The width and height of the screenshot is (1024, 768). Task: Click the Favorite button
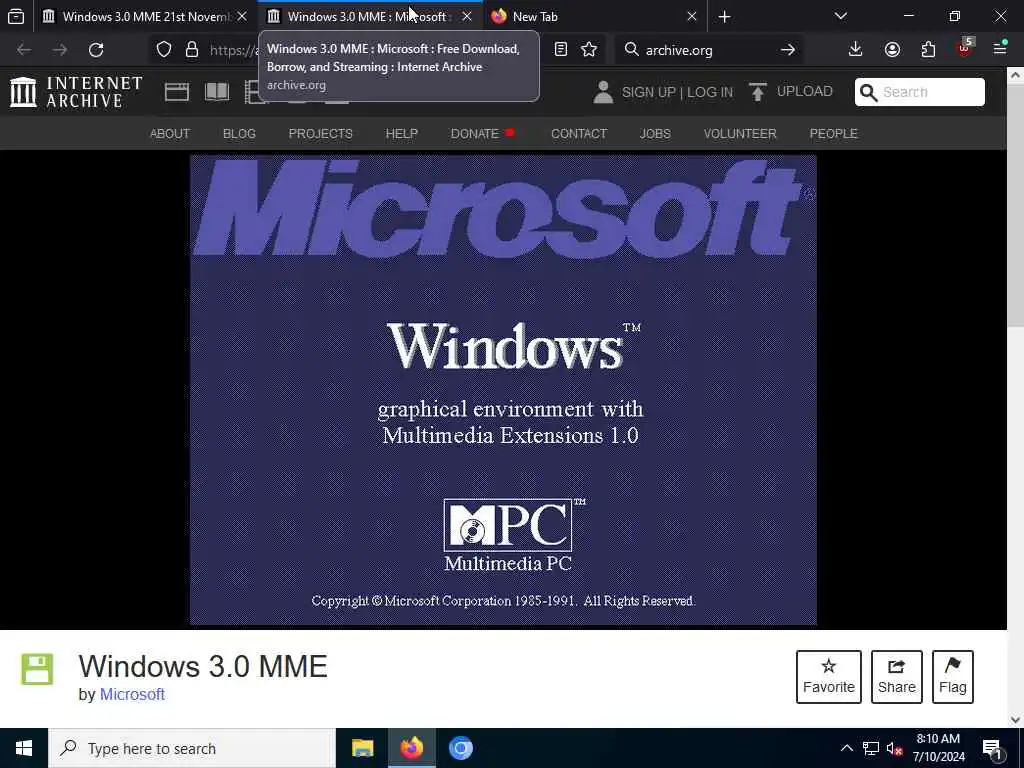click(x=829, y=677)
